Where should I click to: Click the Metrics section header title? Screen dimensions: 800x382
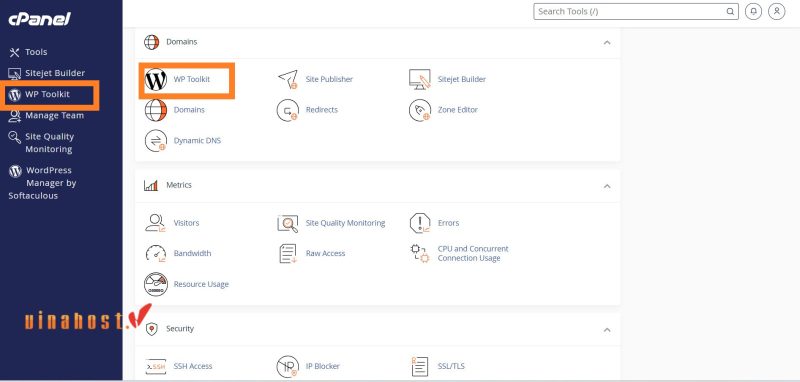click(x=179, y=185)
